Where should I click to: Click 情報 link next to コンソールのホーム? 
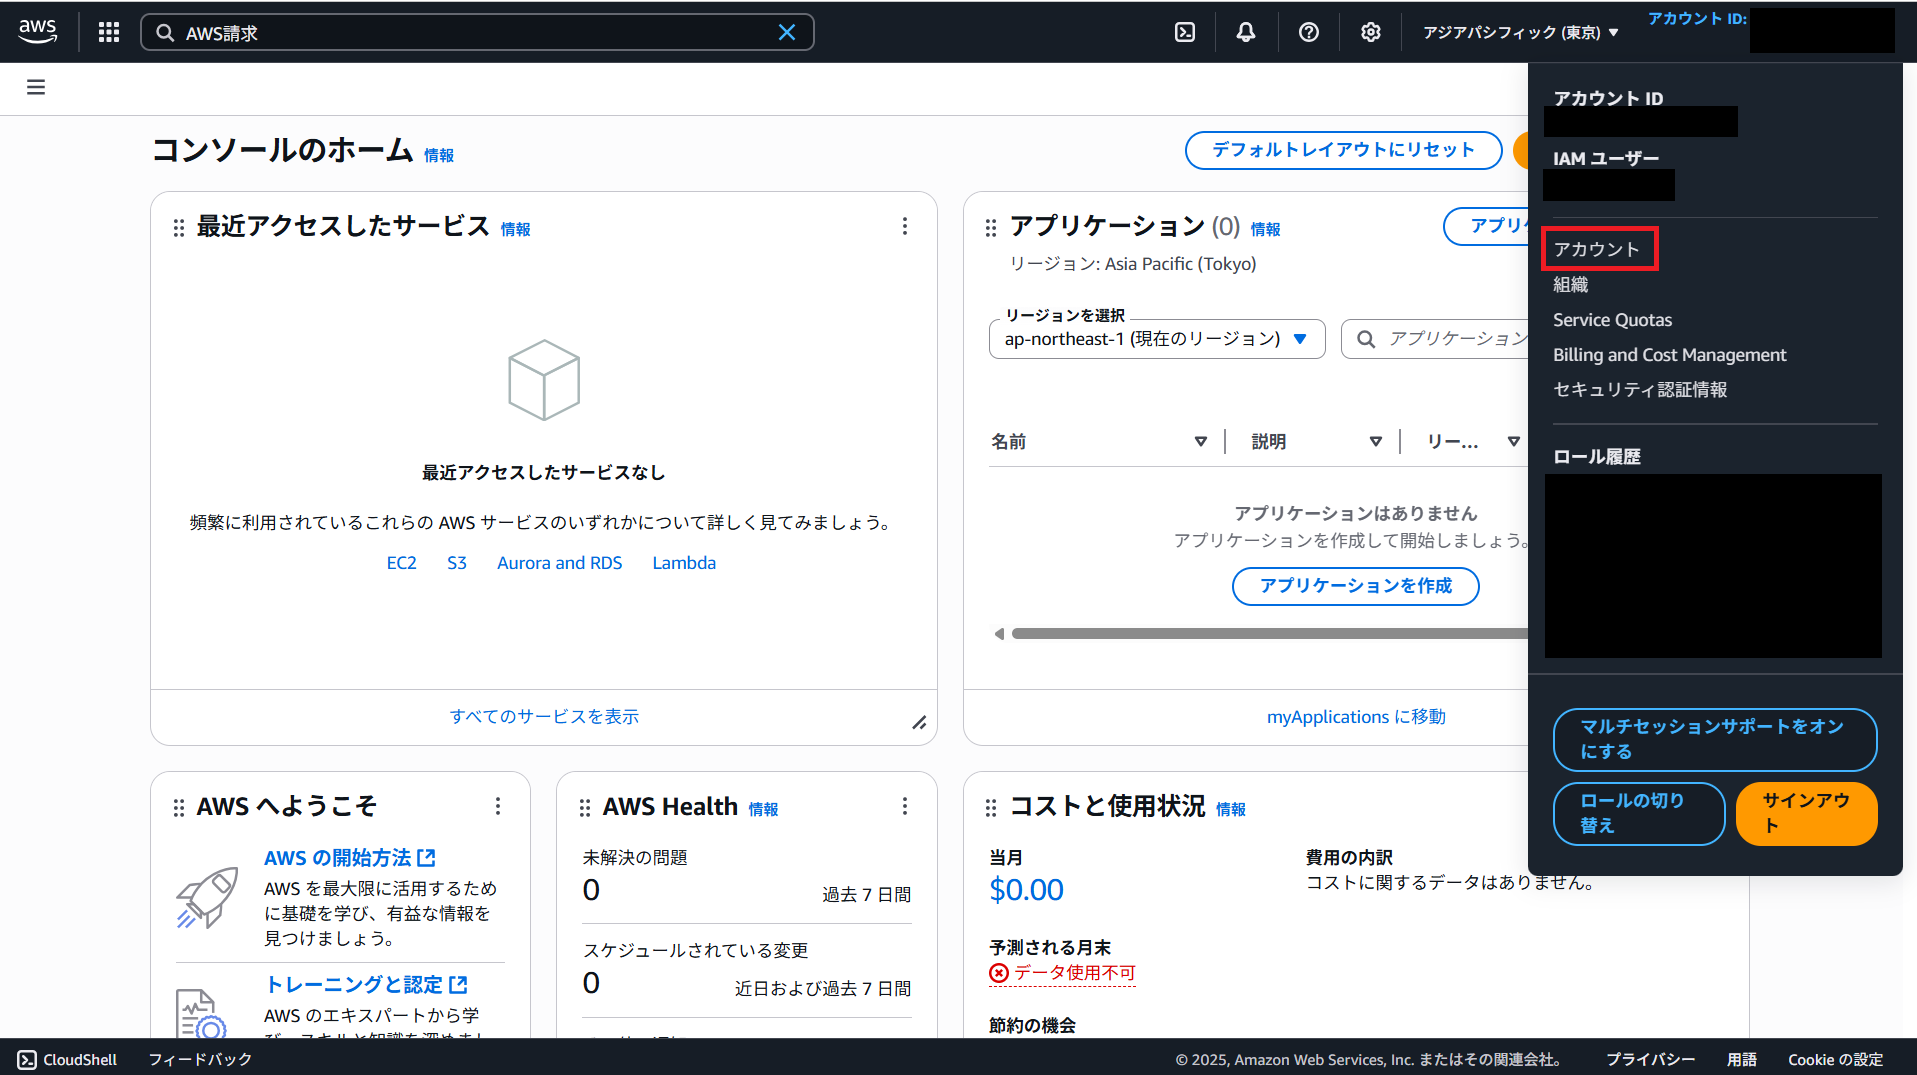click(439, 155)
